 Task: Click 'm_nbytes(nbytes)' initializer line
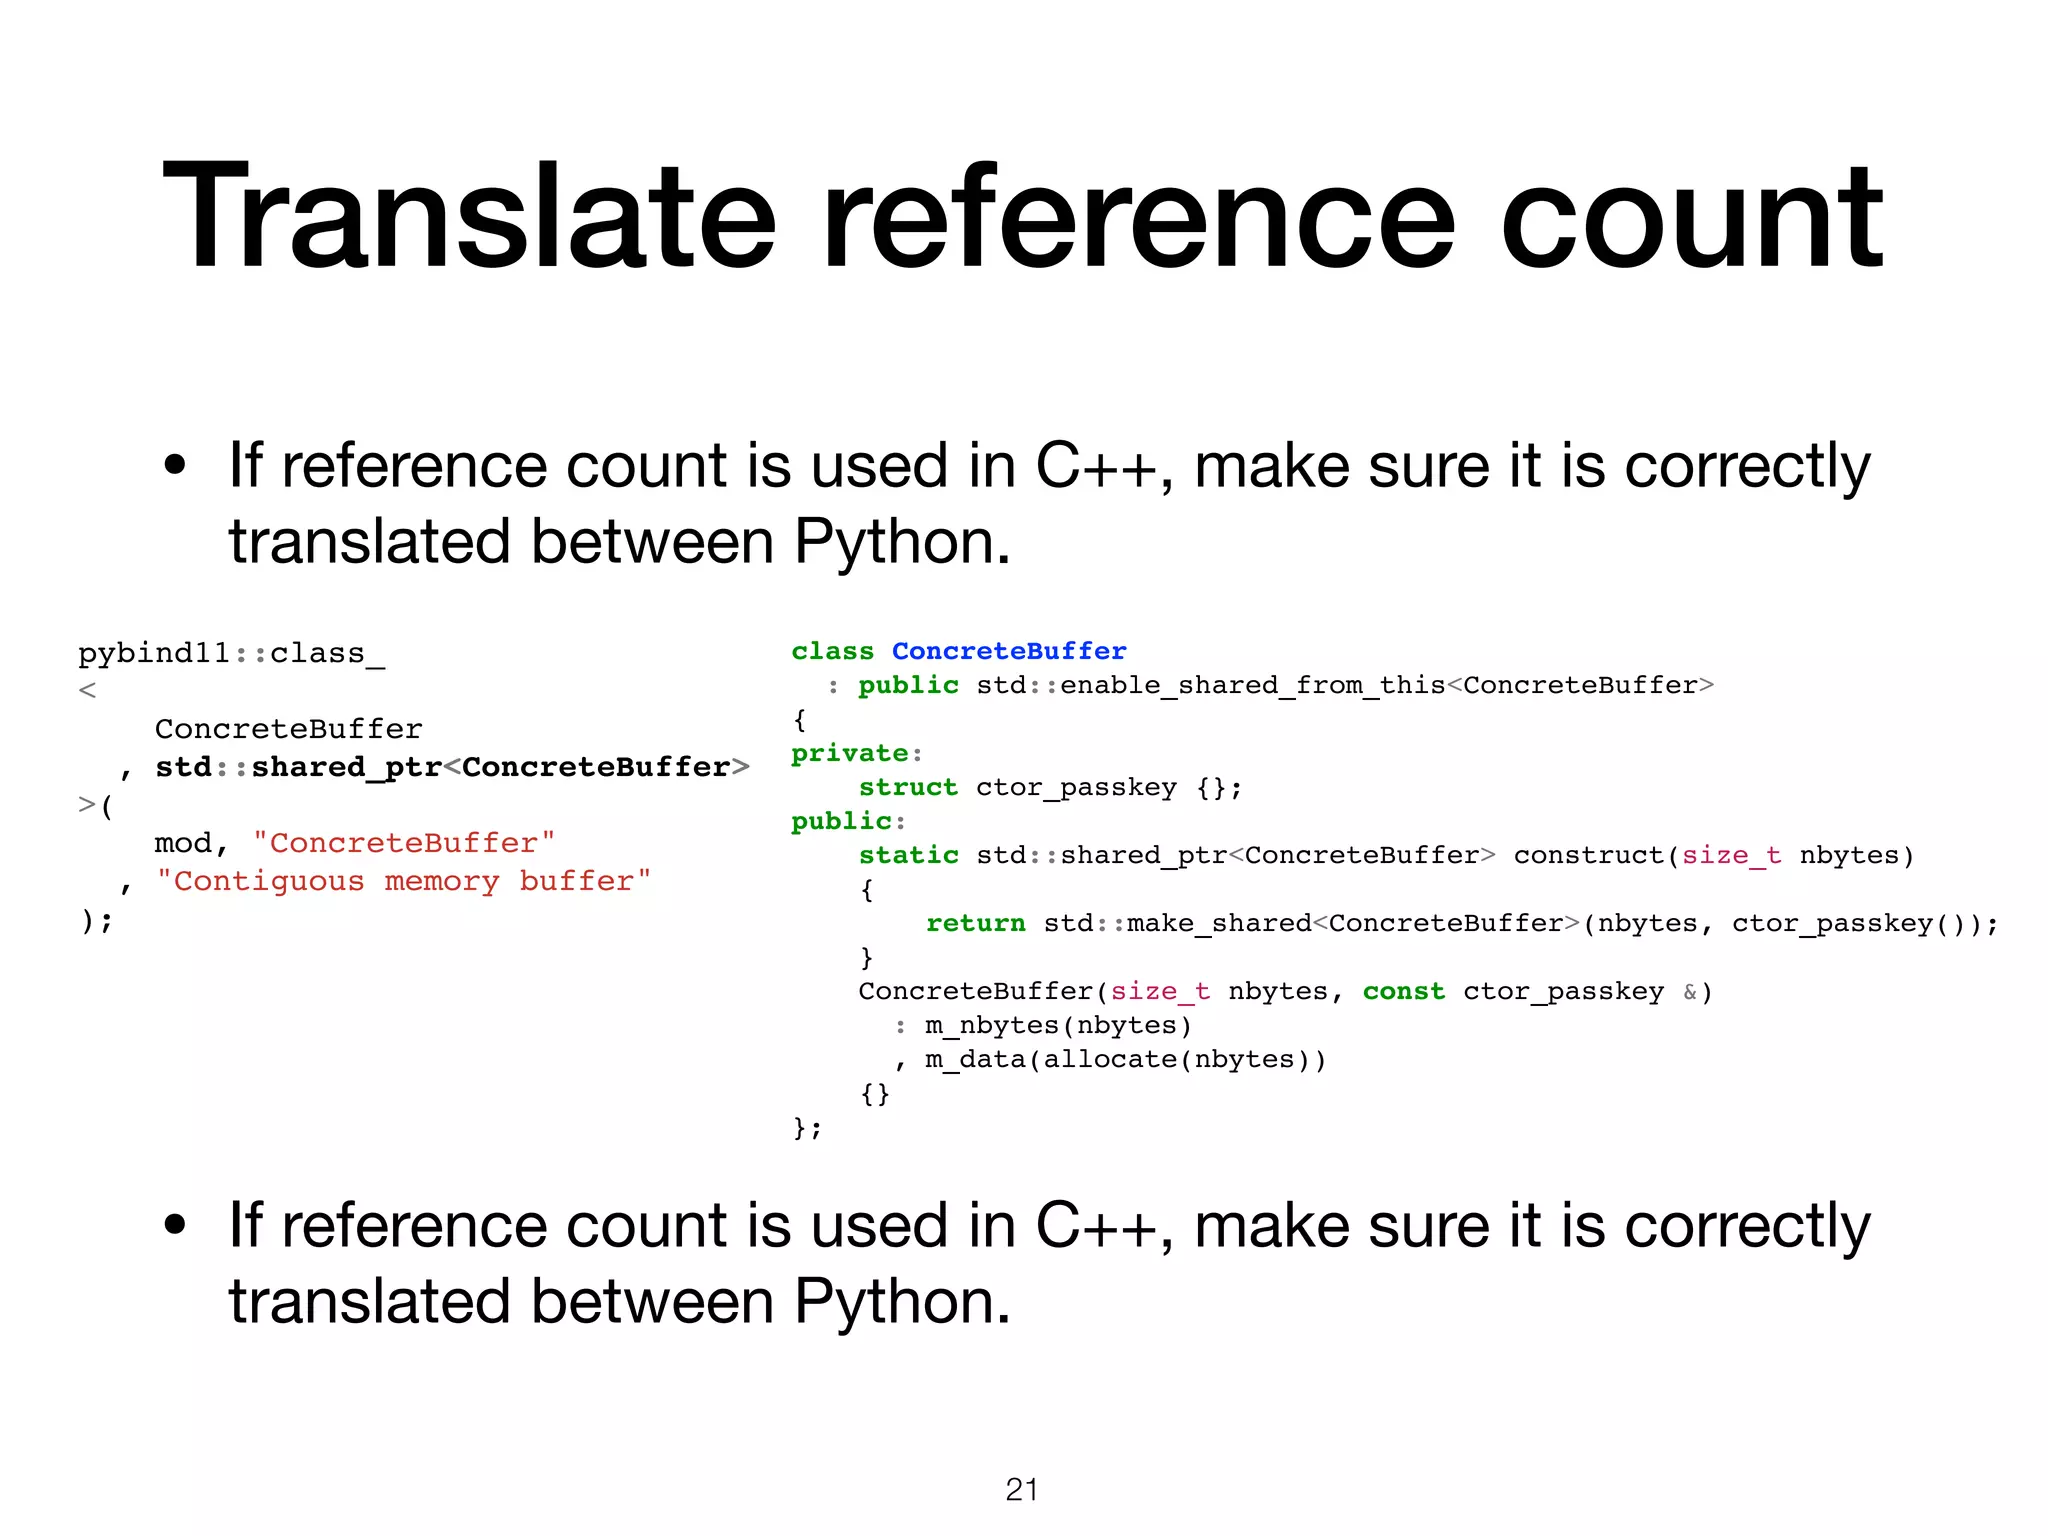[1058, 1025]
